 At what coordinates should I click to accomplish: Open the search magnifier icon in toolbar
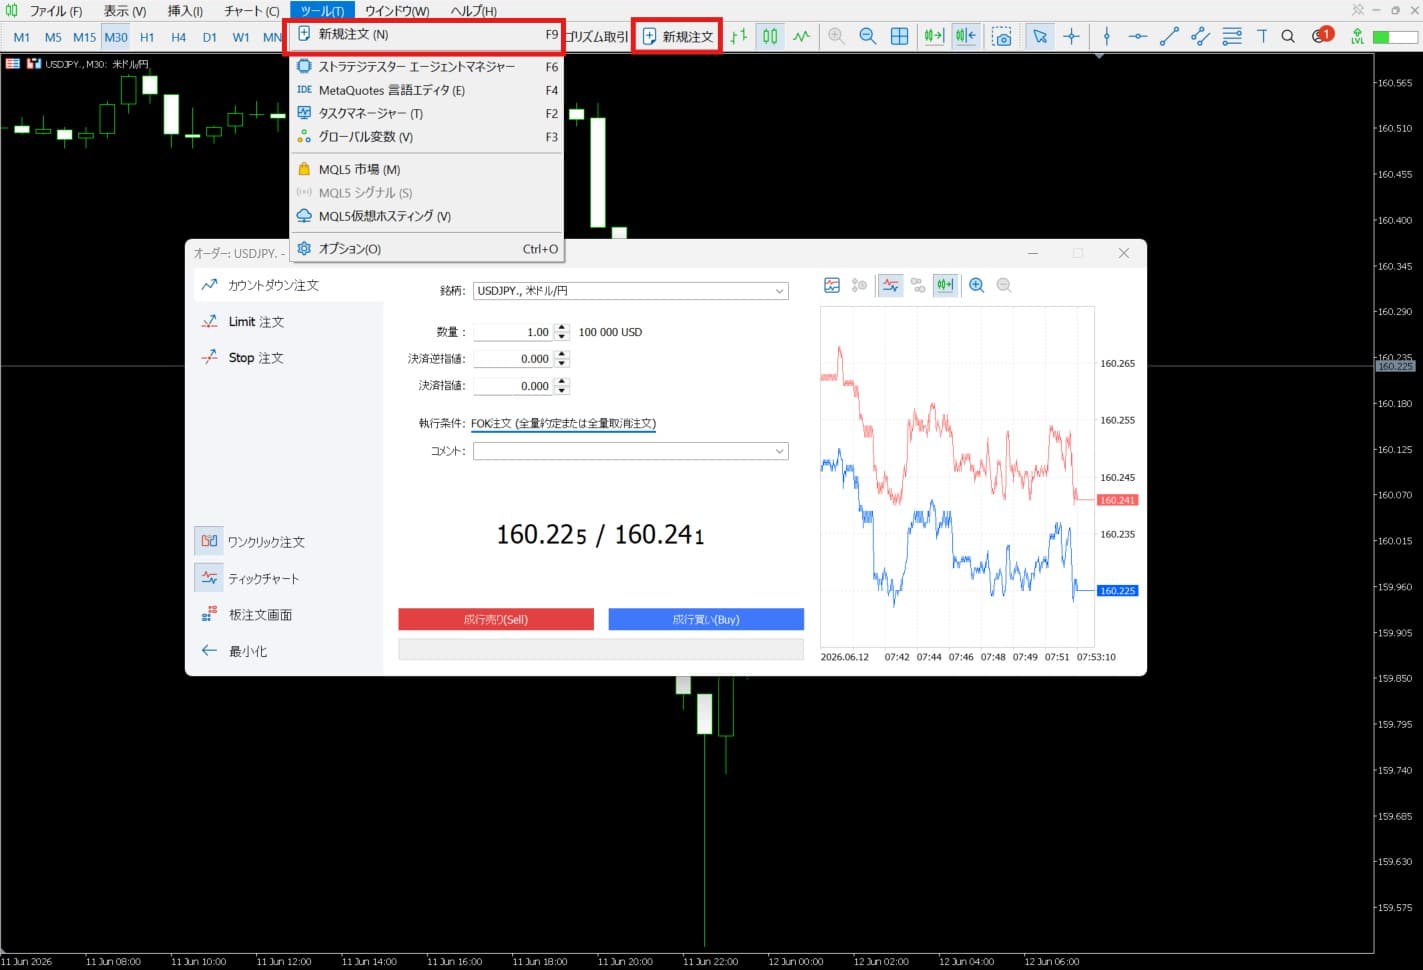pyautogui.click(x=1288, y=36)
